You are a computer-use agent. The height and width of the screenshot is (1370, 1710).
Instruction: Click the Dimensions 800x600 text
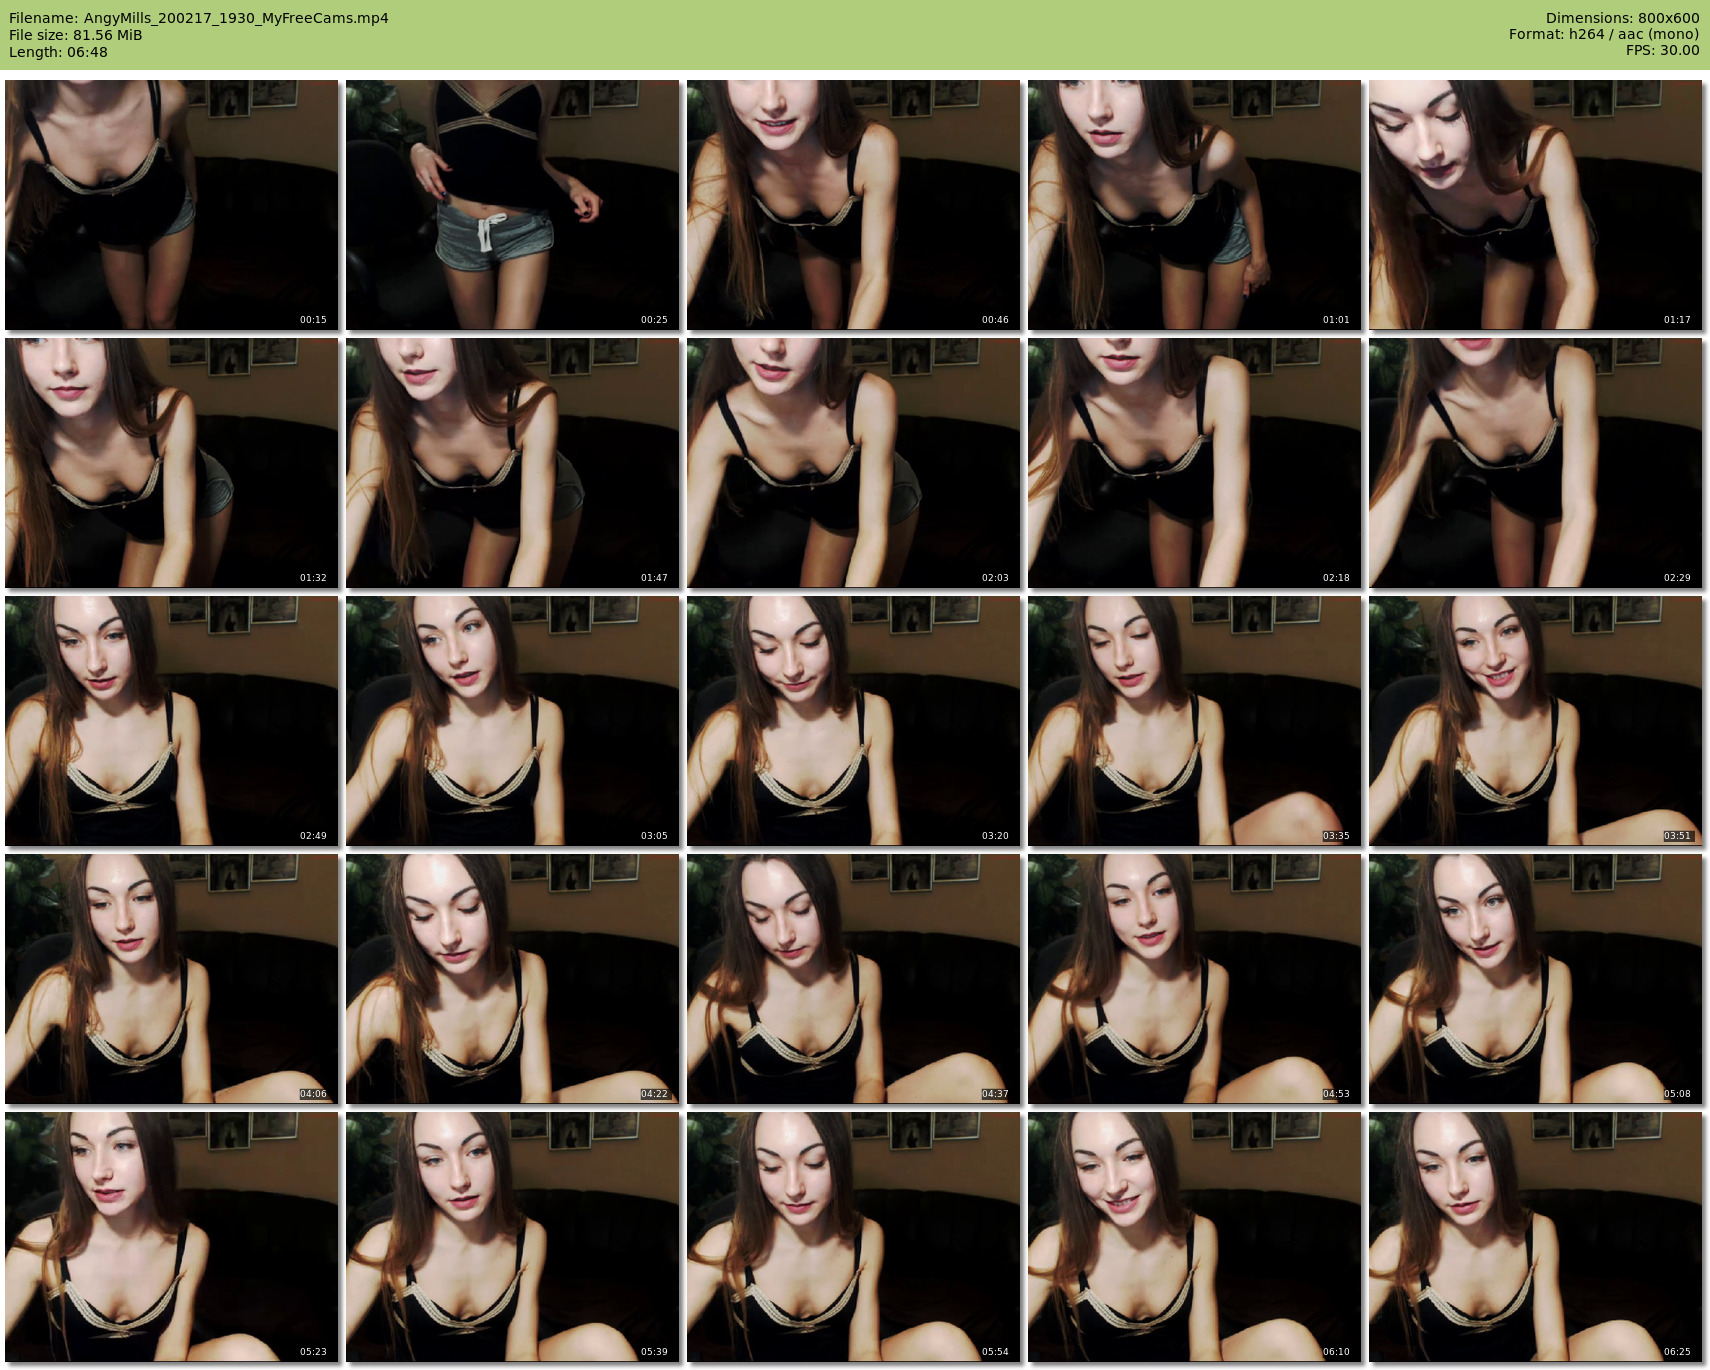click(1622, 18)
